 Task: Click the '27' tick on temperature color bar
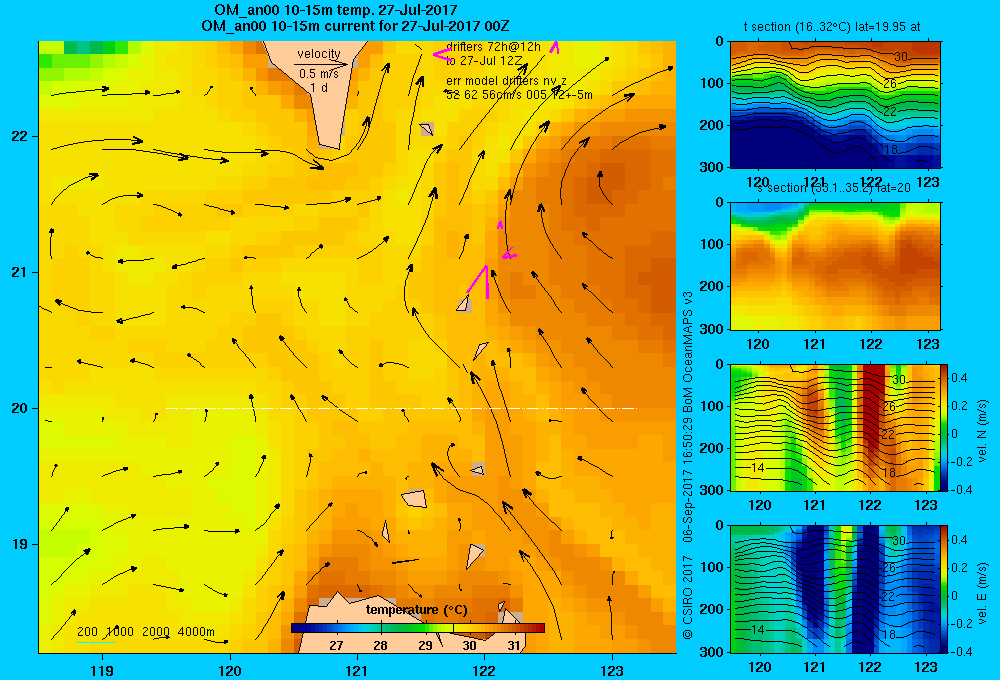336,646
